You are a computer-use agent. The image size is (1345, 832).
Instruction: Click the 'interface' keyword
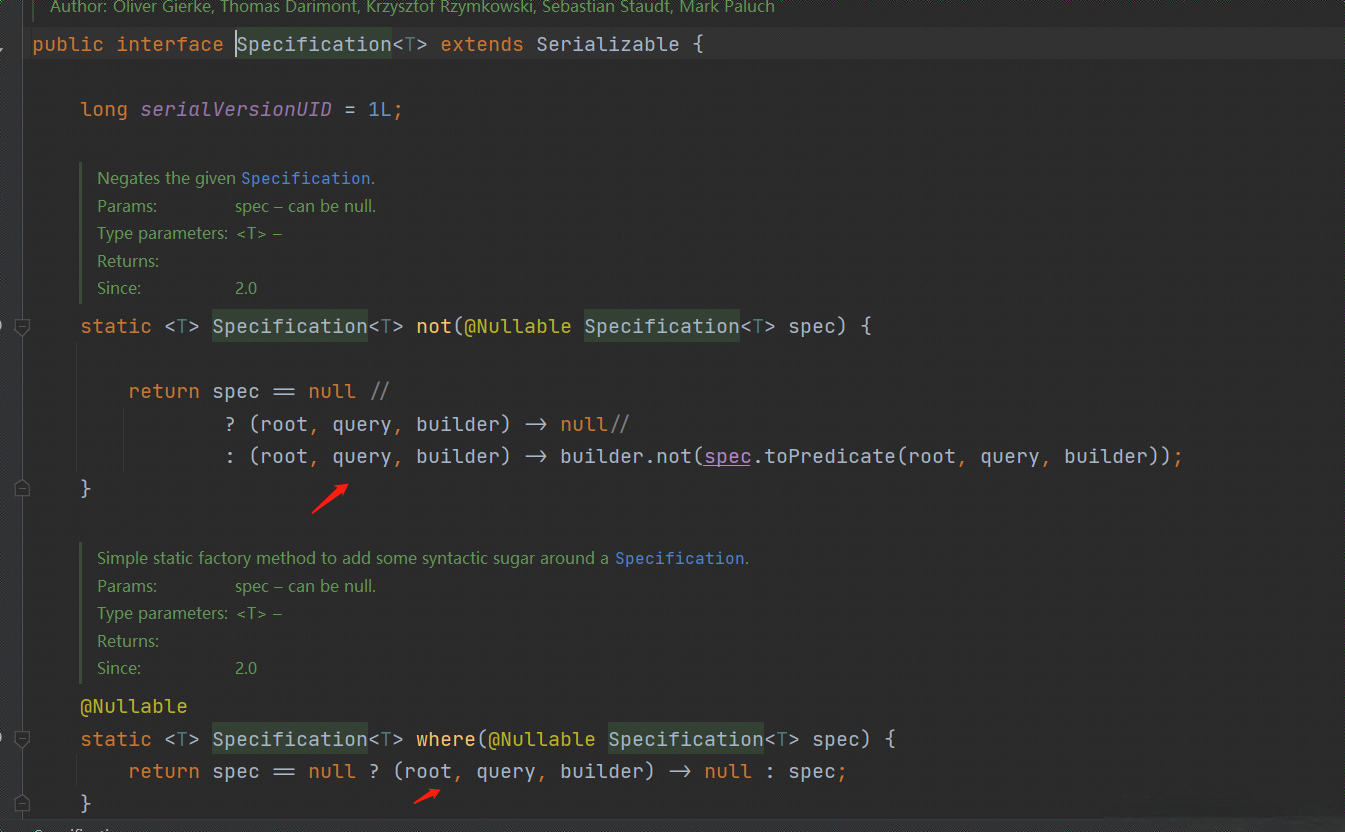pyautogui.click(x=170, y=44)
